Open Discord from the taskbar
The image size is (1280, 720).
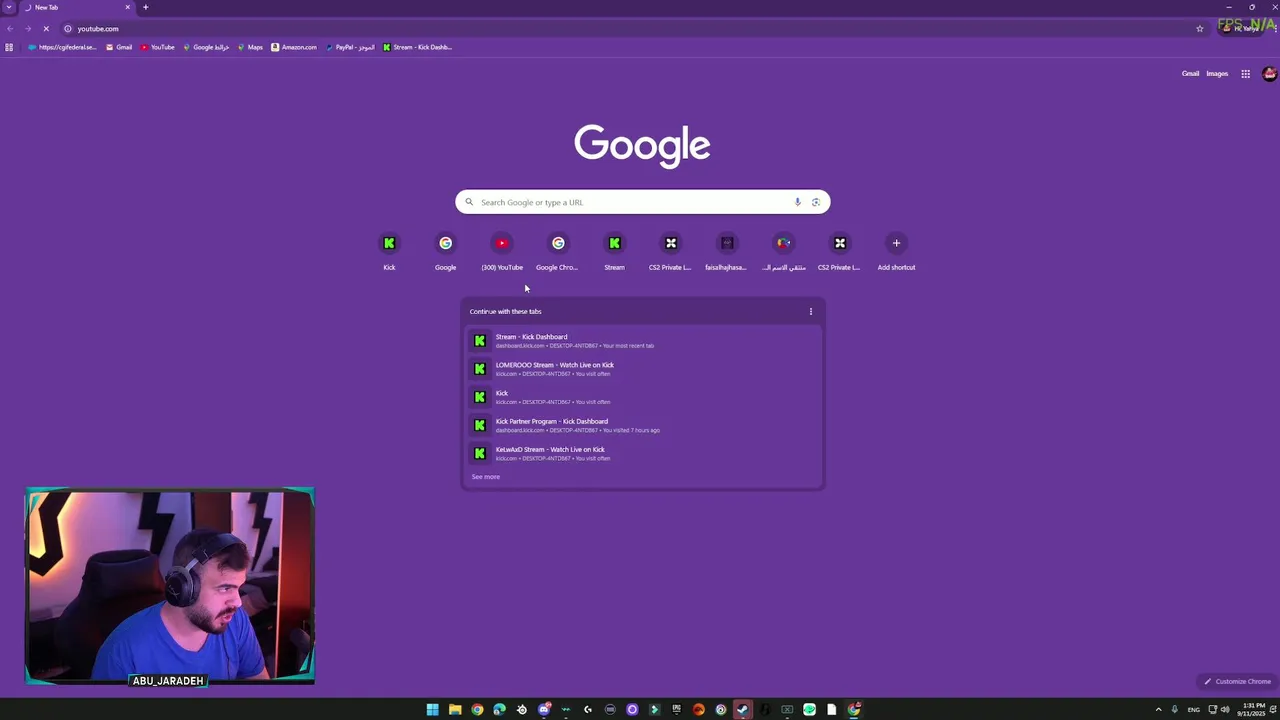coord(544,710)
